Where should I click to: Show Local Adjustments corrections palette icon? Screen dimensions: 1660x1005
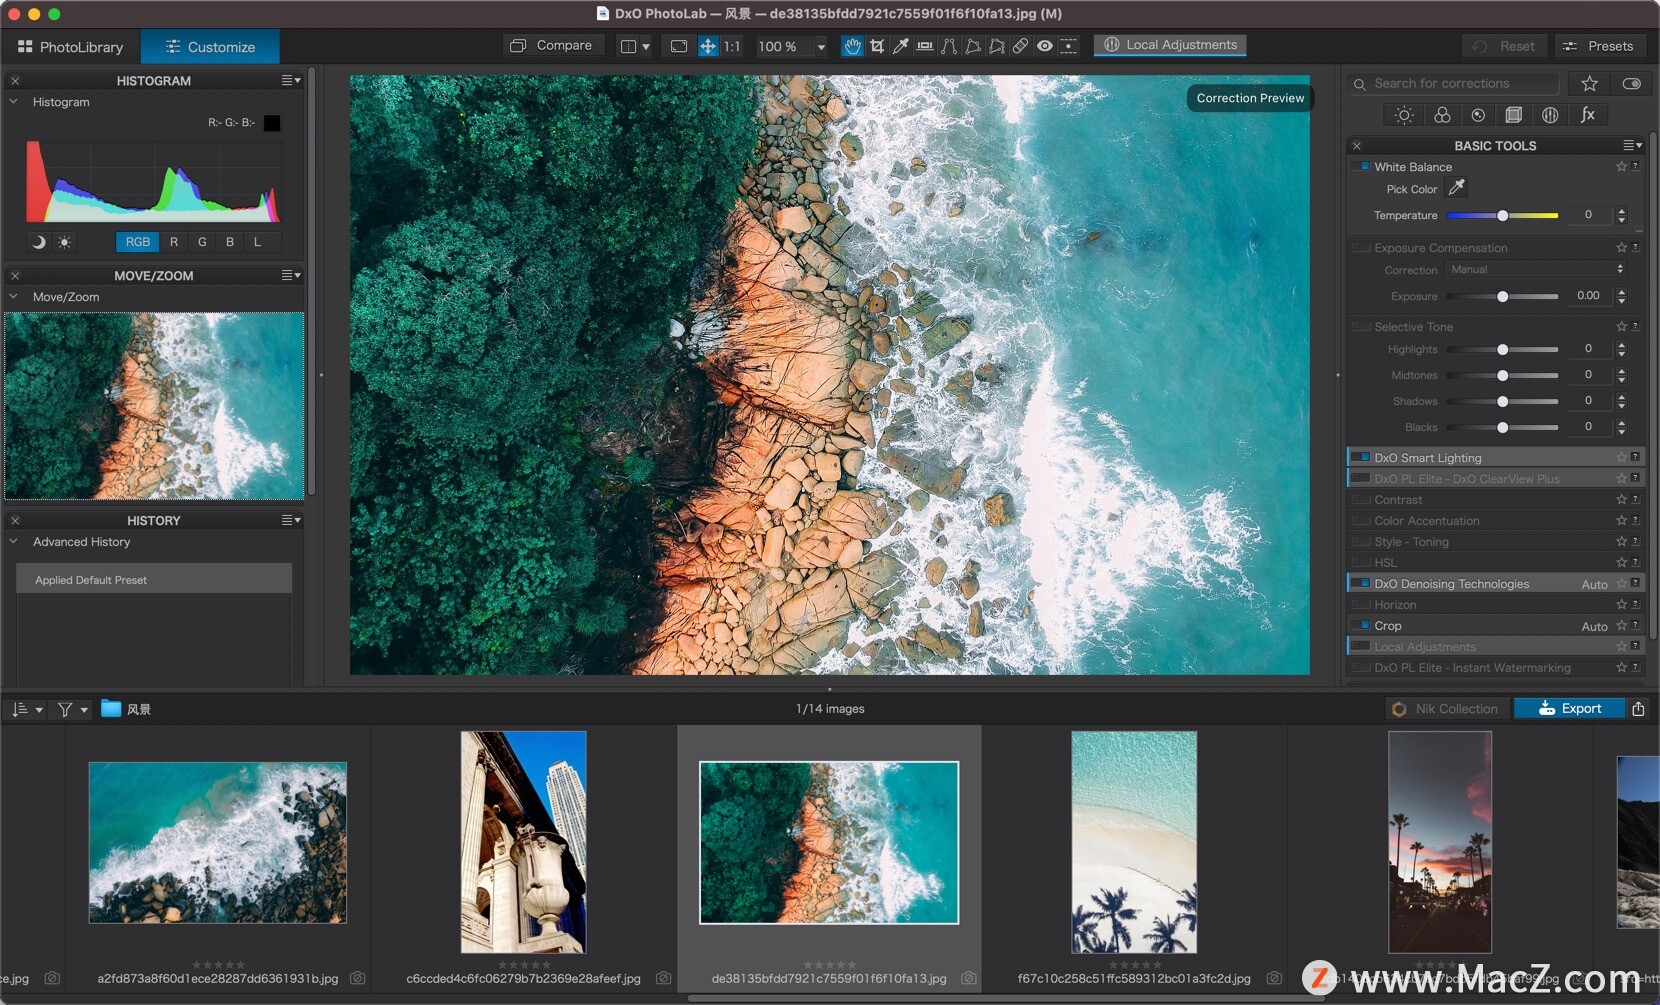click(1550, 115)
